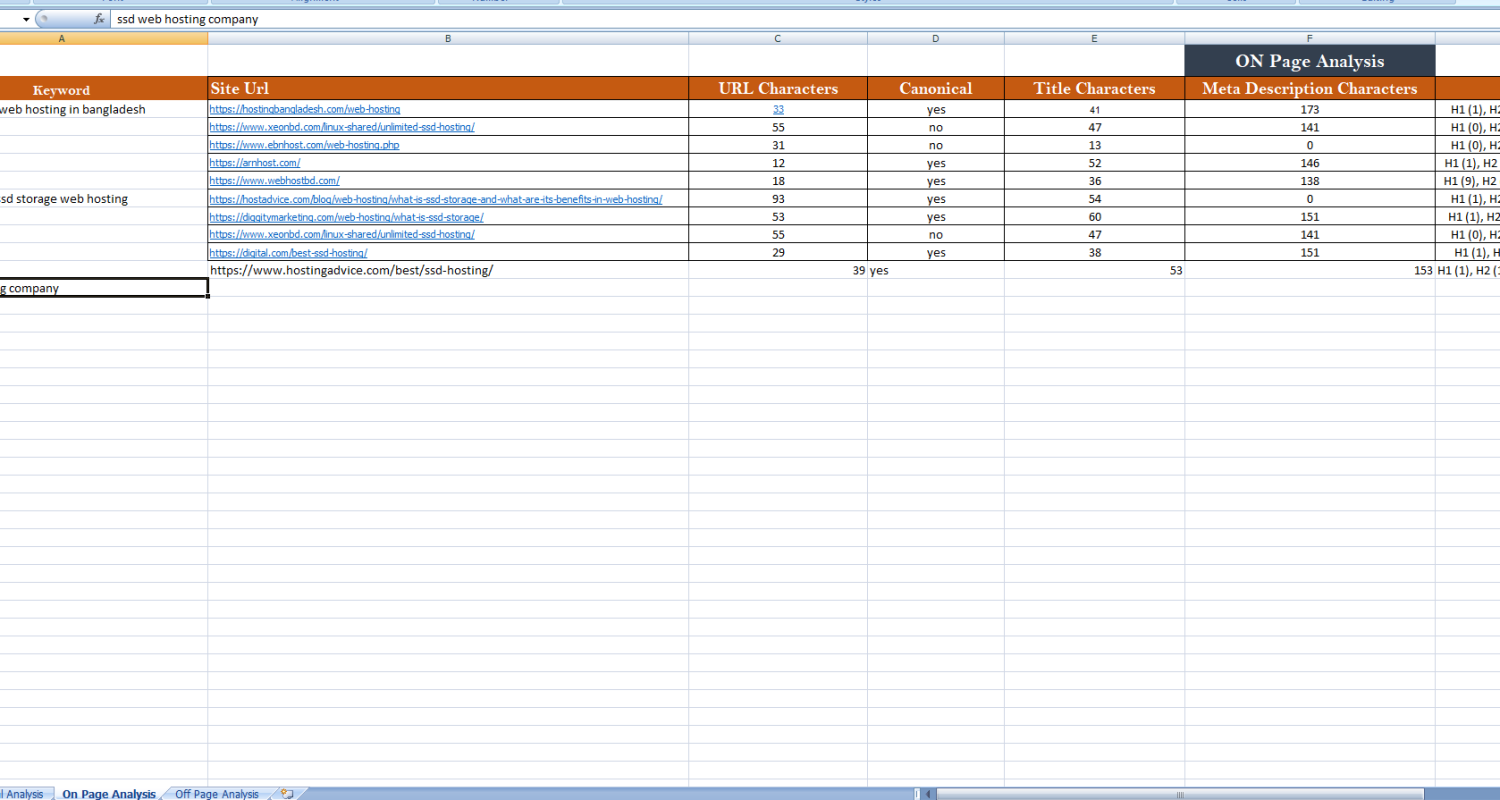The image size is (1500, 800).
Task: Select column E header
Action: [x=1094, y=38]
